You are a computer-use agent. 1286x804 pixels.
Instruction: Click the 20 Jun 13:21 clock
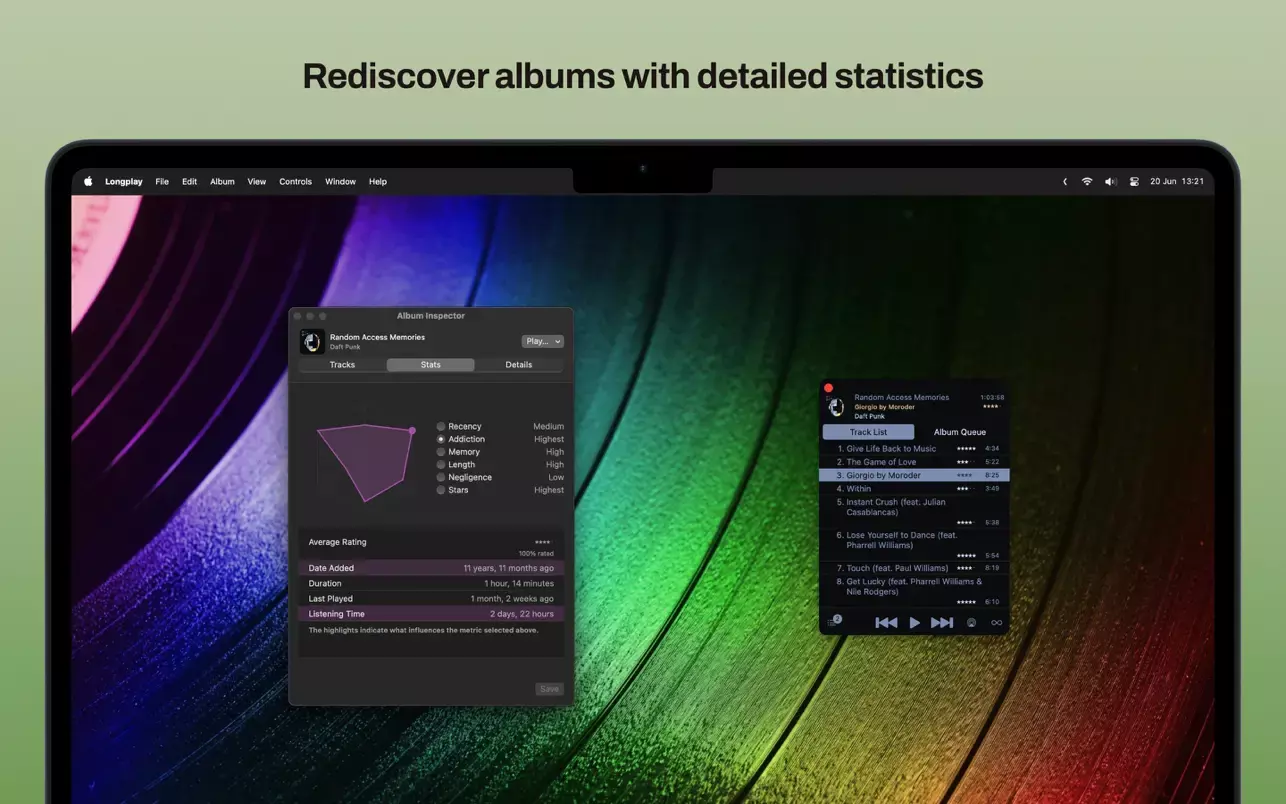[1177, 181]
